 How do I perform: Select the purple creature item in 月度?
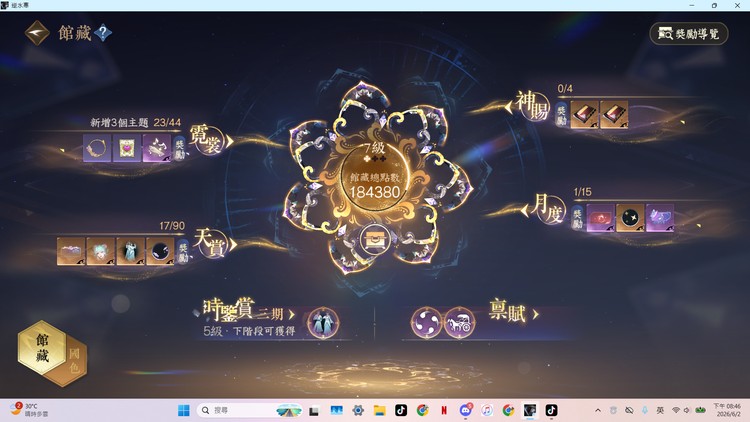[x=660, y=218]
